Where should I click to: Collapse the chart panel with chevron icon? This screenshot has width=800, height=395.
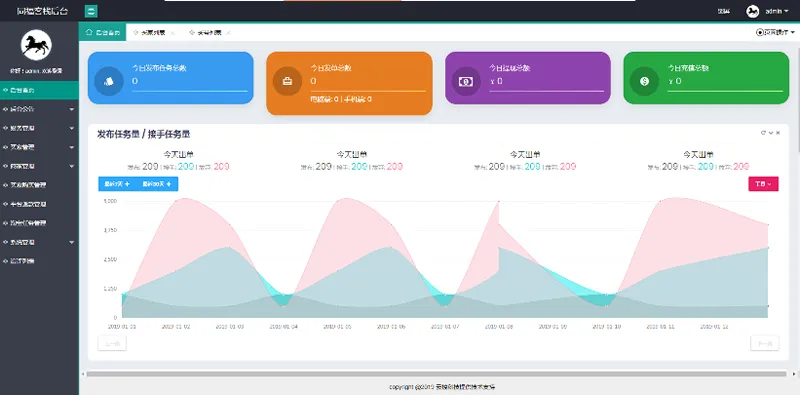771,133
